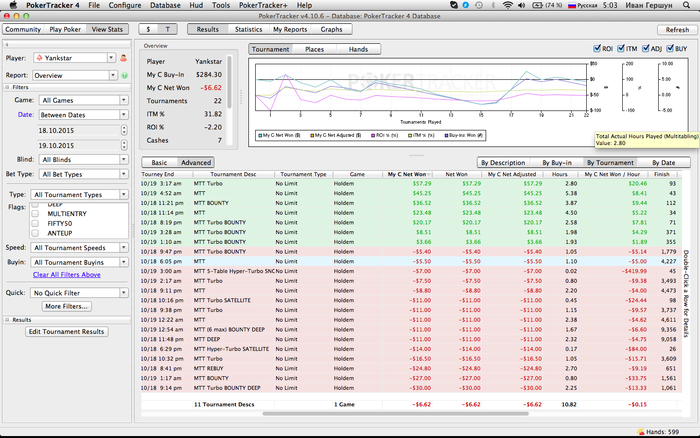Enable the MULTIENTRY flag checkbox
The height and width of the screenshot is (438, 700).
click(35, 213)
